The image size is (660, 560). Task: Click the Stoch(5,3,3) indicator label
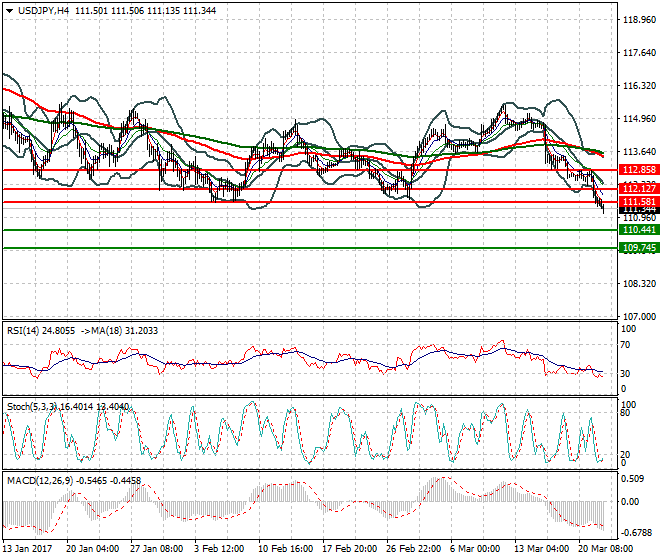34,406
